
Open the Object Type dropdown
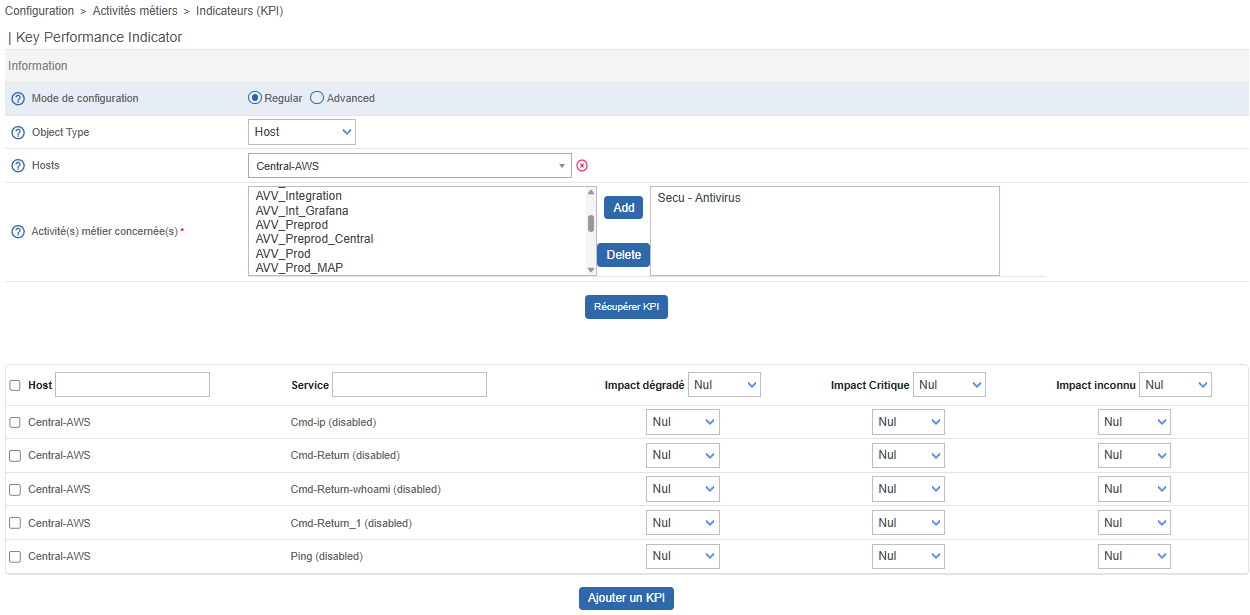[301, 132]
